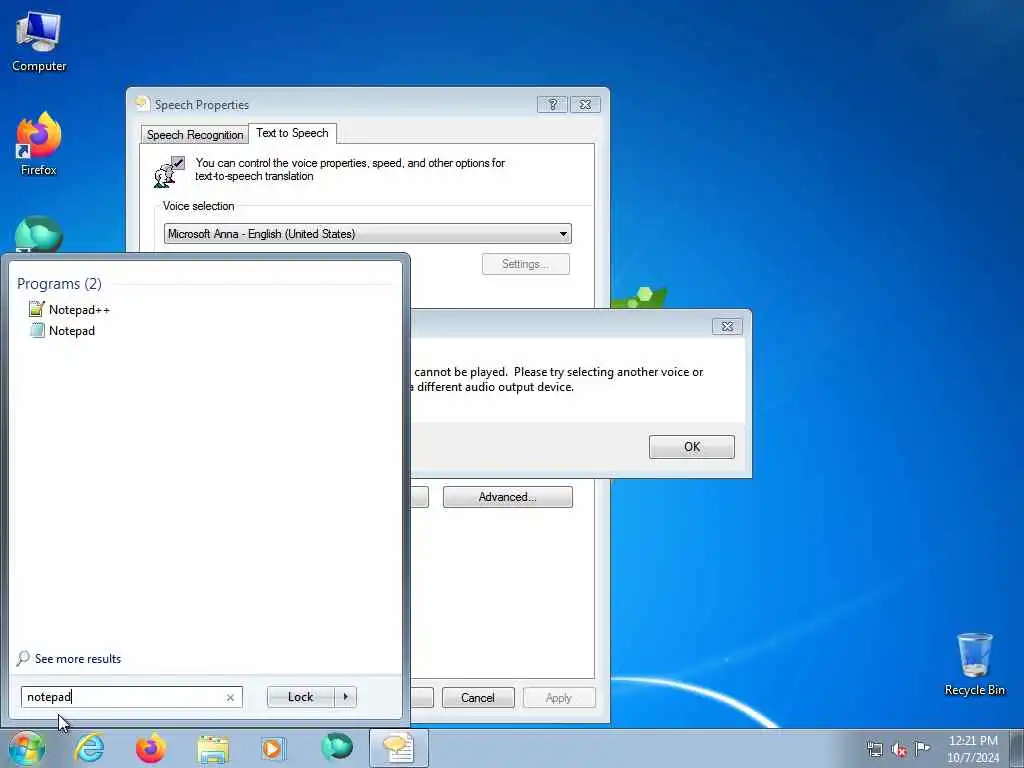Switch to Speech Properties taskbar button
The height and width of the screenshot is (768, 1024).
point(398,748)
